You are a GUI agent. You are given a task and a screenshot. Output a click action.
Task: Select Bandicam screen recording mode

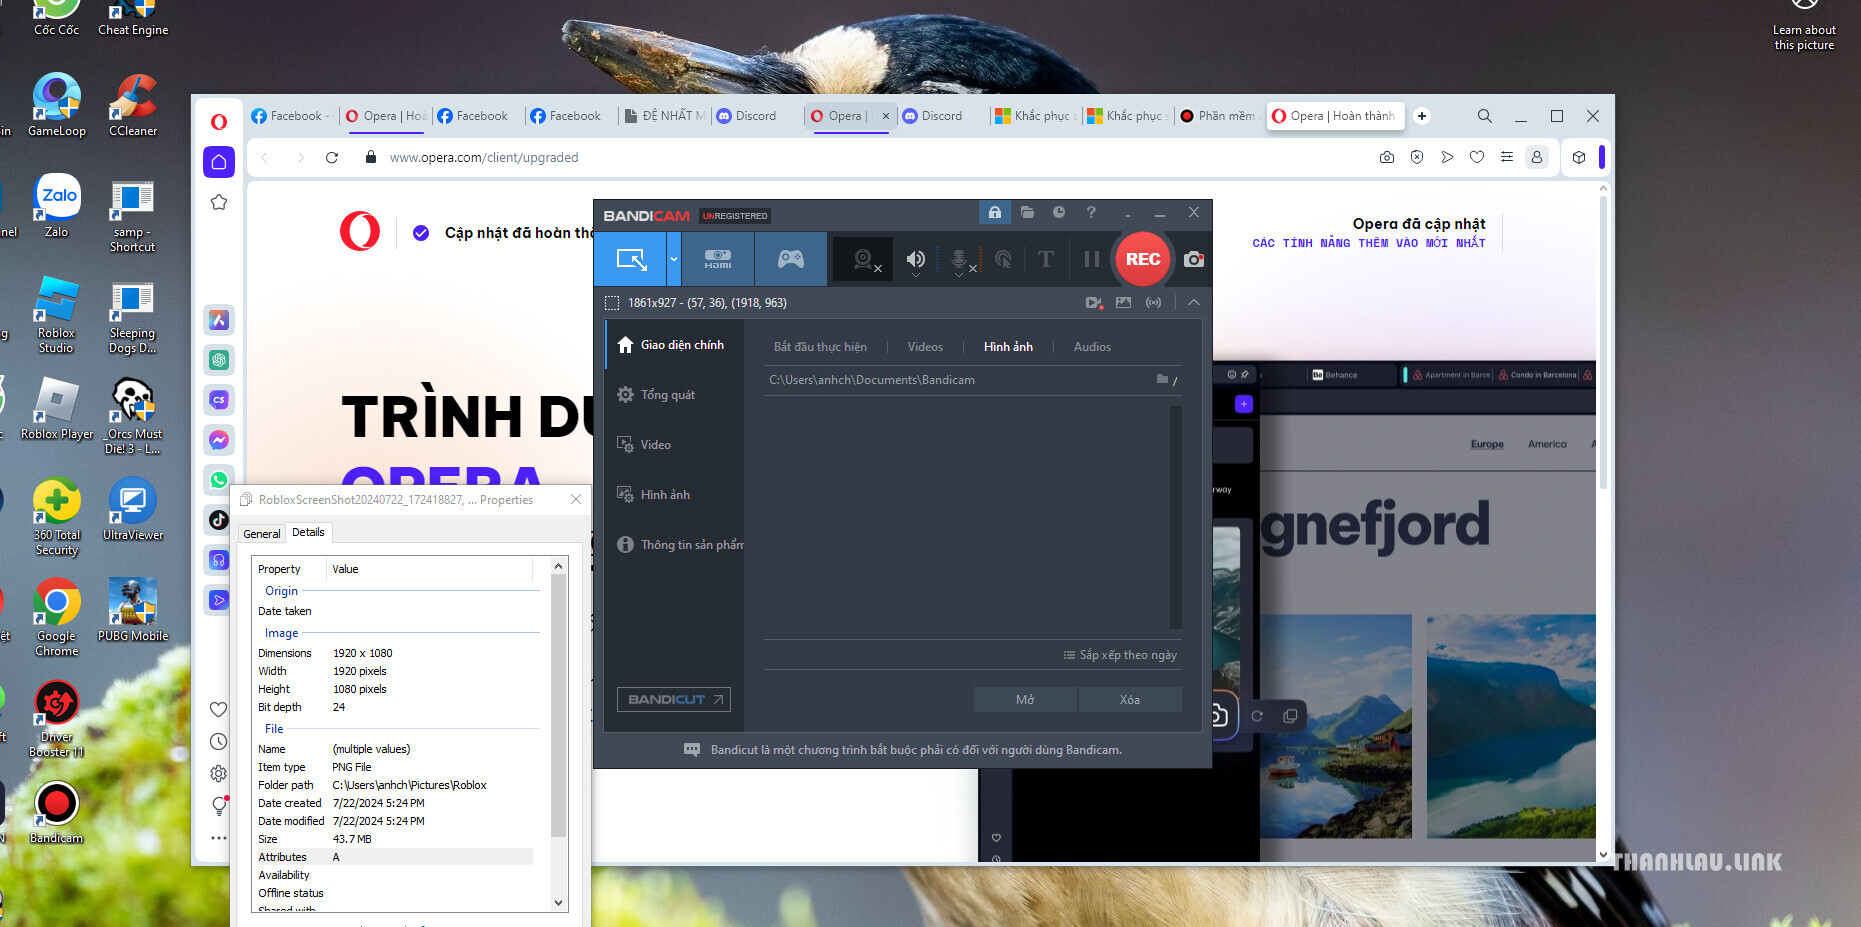631,259
